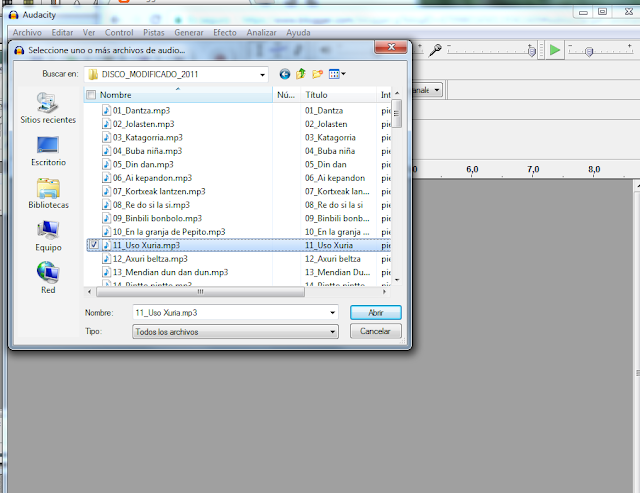Open Red network location

tap(48, 278)
